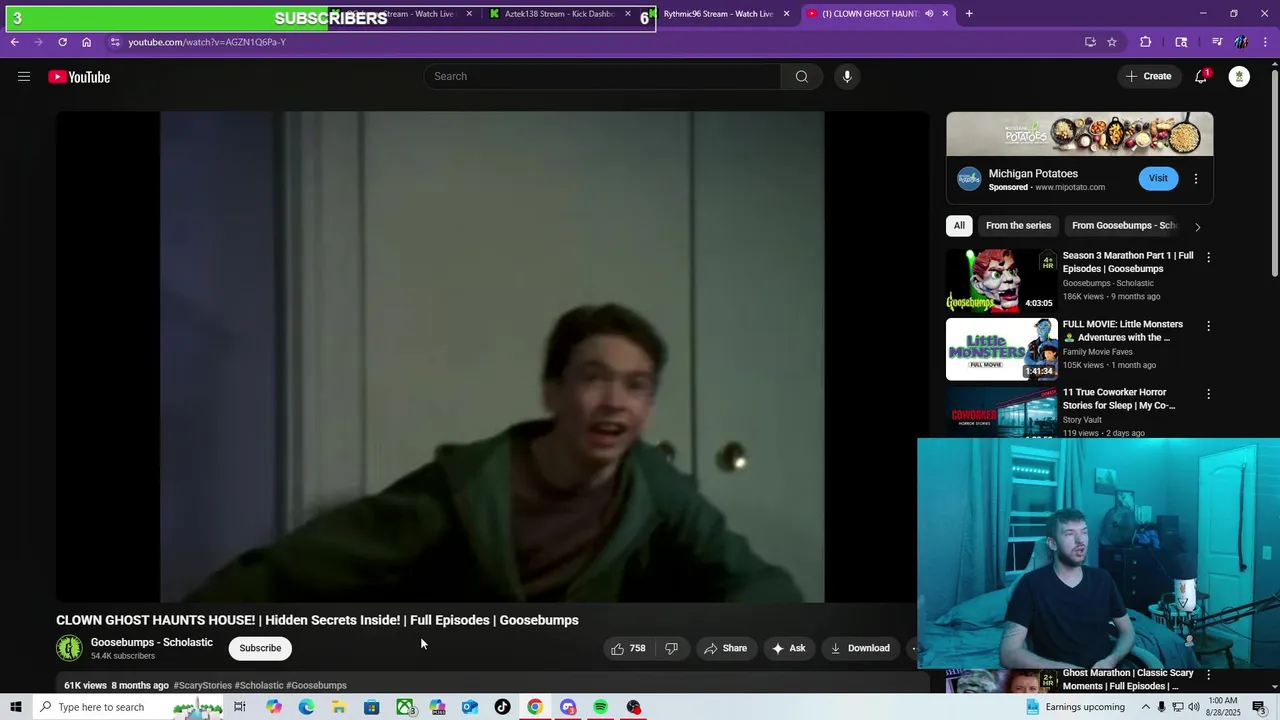1280x720 pixels.
Task: Open Windows notification center icon
Action: (1261, 707)
